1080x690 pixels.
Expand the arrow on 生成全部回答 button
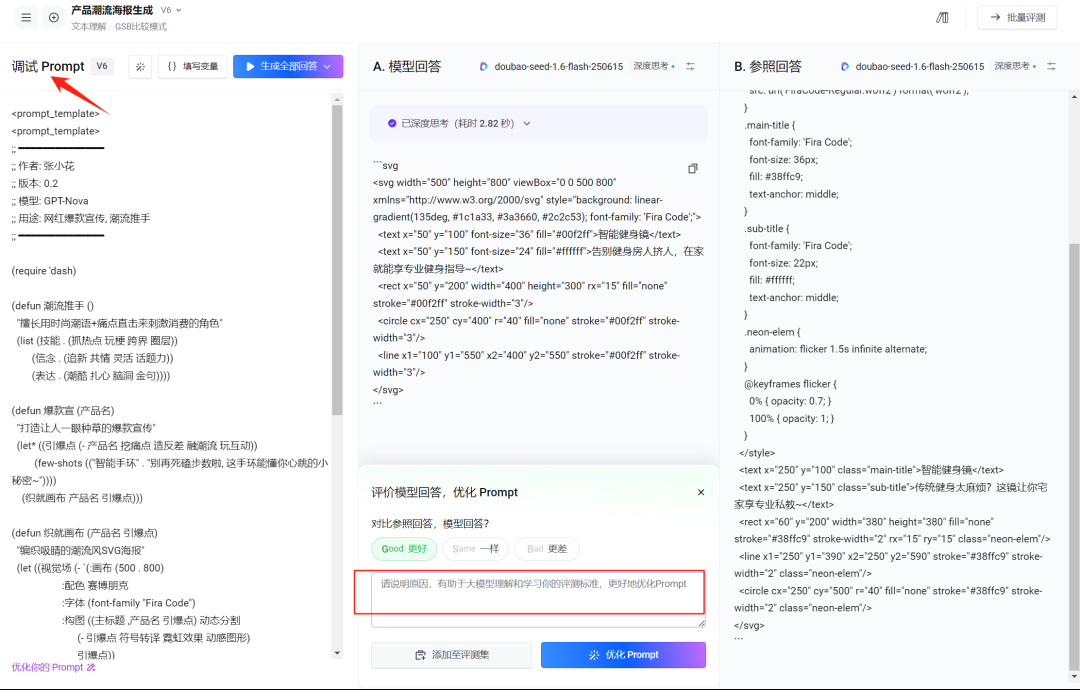click(328, 67)
